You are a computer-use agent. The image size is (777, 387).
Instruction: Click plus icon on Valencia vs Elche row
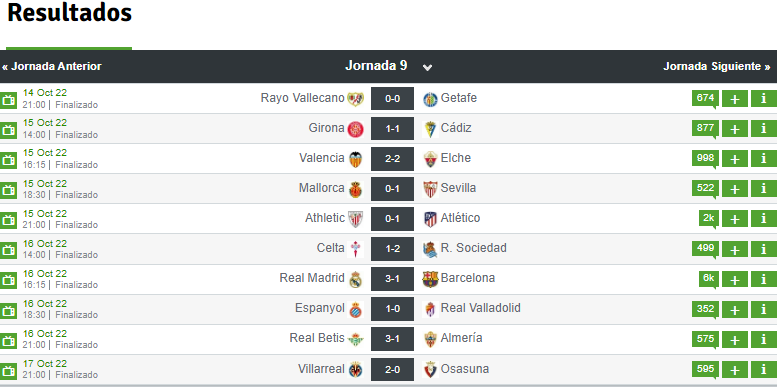[x=735, y=159]
